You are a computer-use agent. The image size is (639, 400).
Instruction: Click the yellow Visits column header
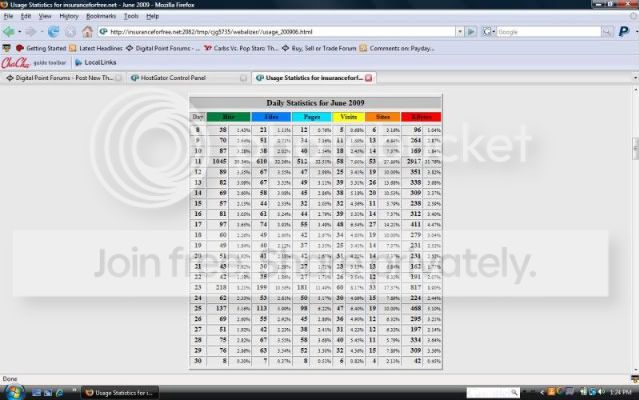click(348, 117)
